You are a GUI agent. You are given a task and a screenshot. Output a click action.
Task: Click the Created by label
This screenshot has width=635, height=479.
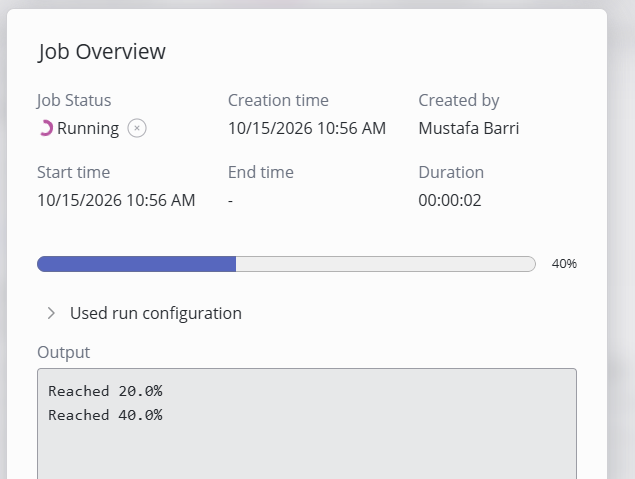click(x=459, y=100)
